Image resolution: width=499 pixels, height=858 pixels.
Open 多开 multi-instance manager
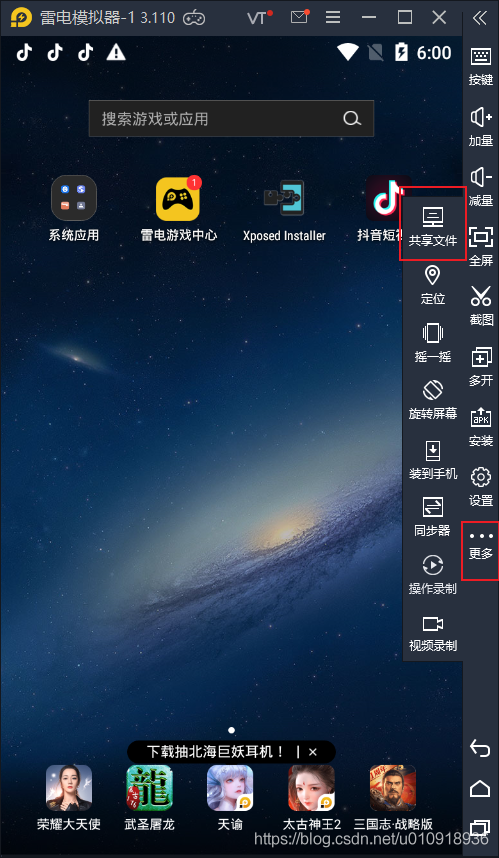481,366
